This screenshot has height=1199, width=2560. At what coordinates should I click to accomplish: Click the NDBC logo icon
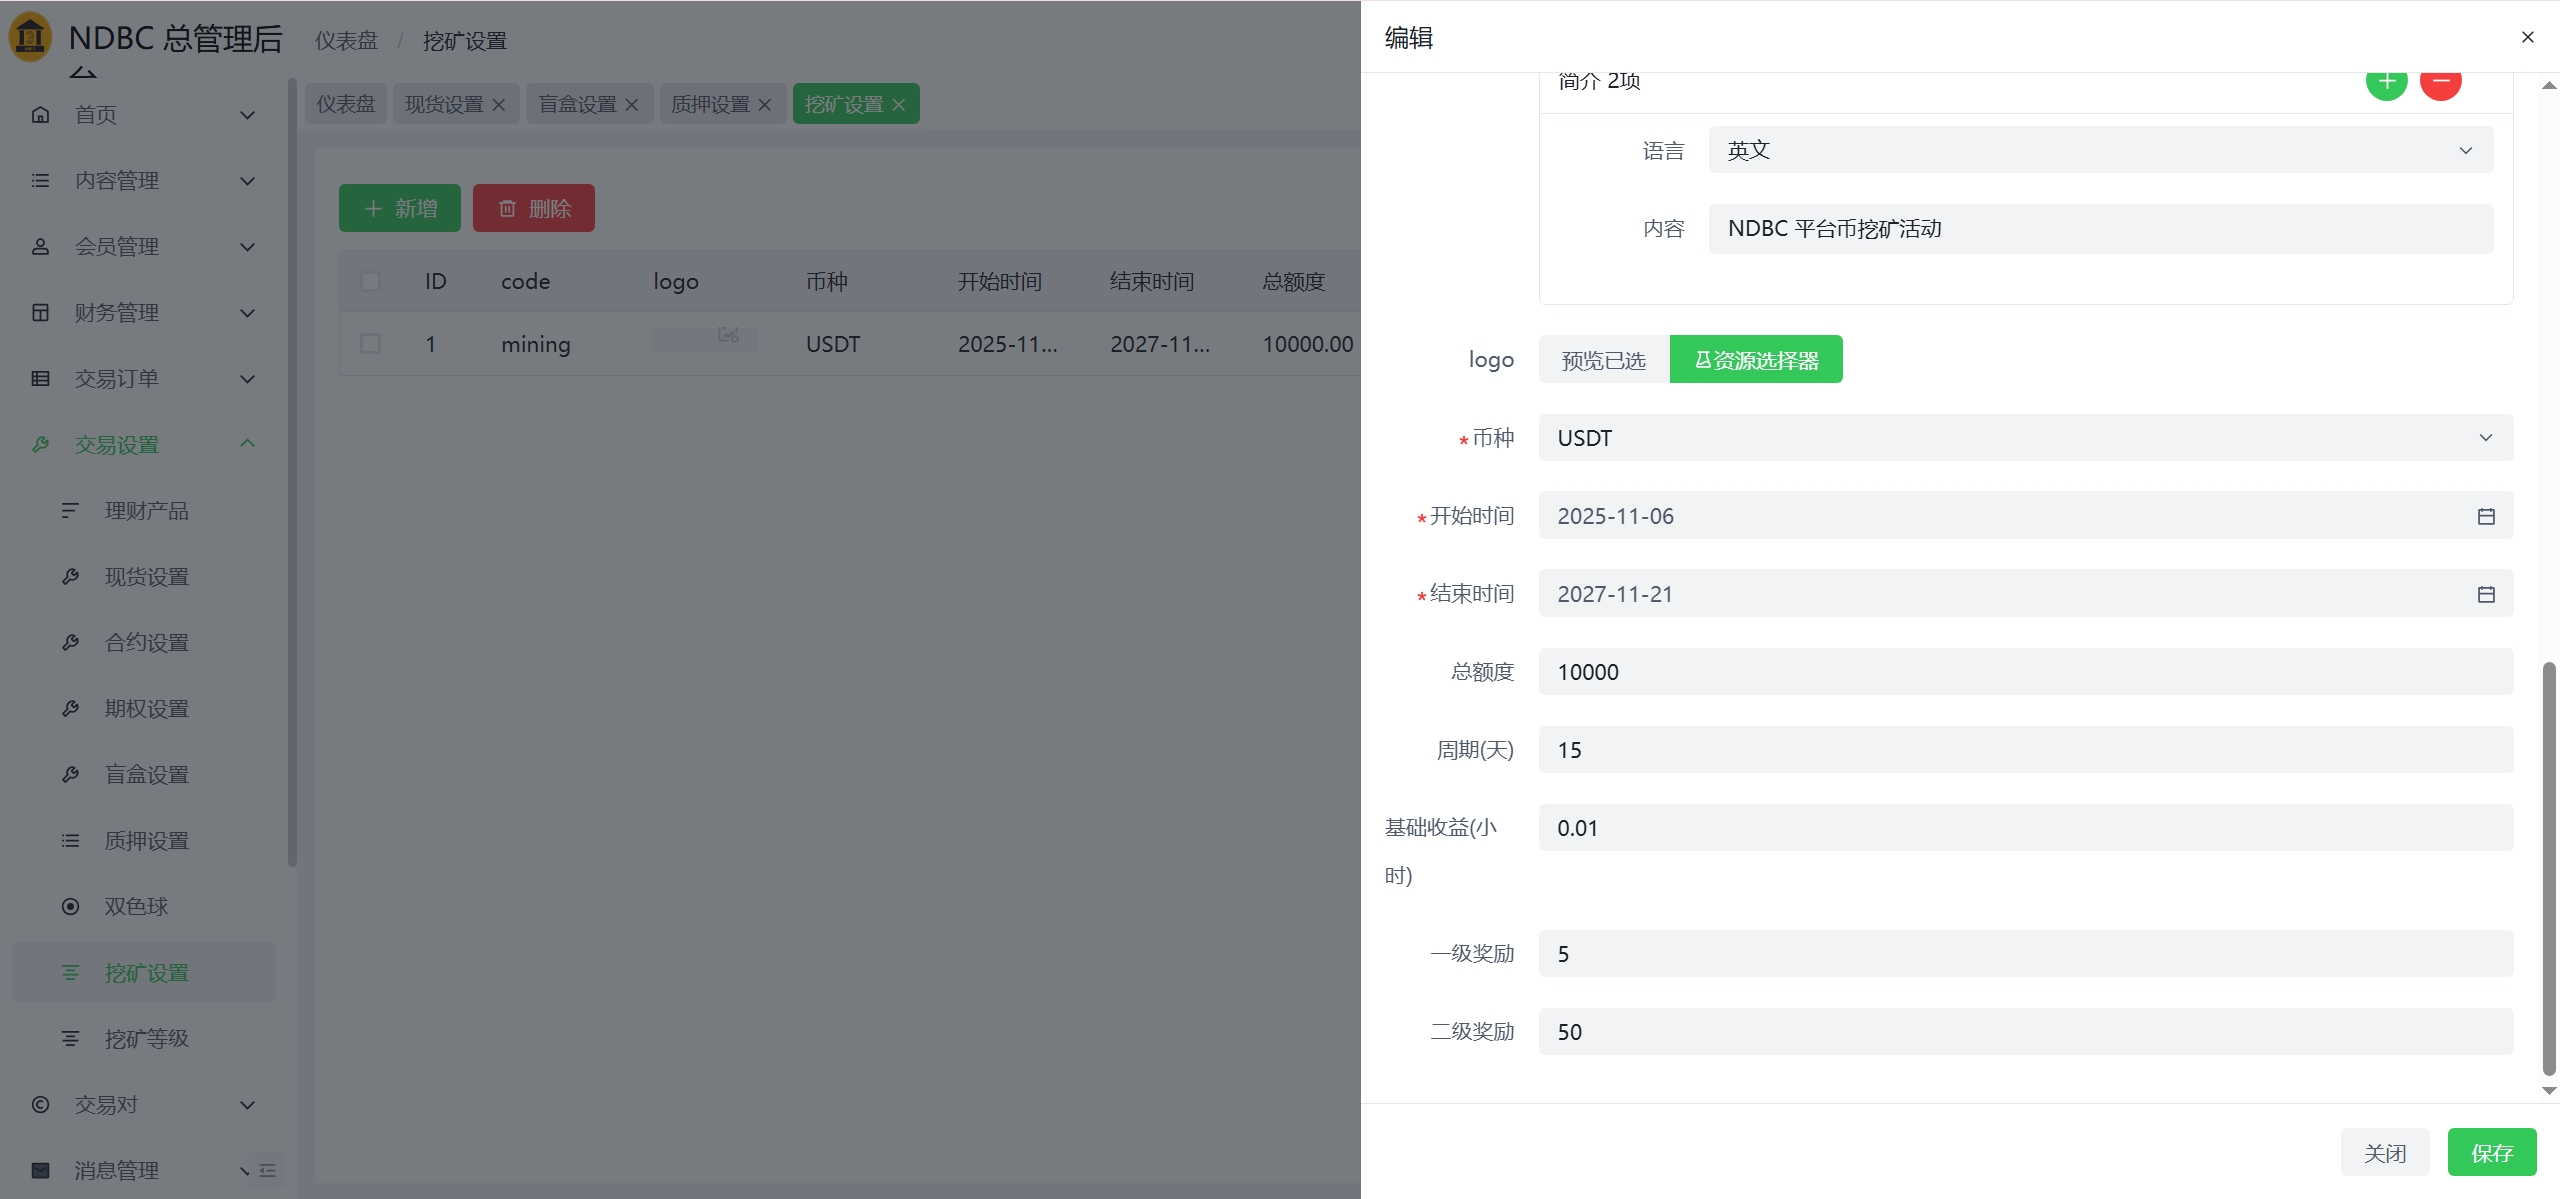pyautogui.click(x=30, y=37)
